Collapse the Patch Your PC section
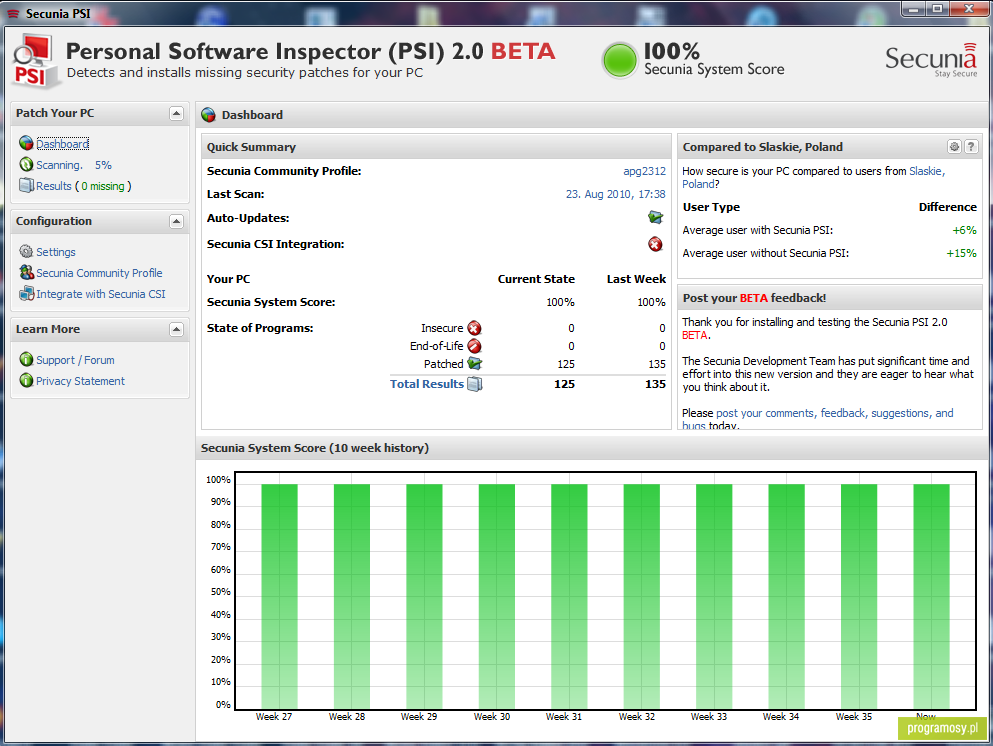The width and height of the screenshot is (993, 746). pos(177,113)
